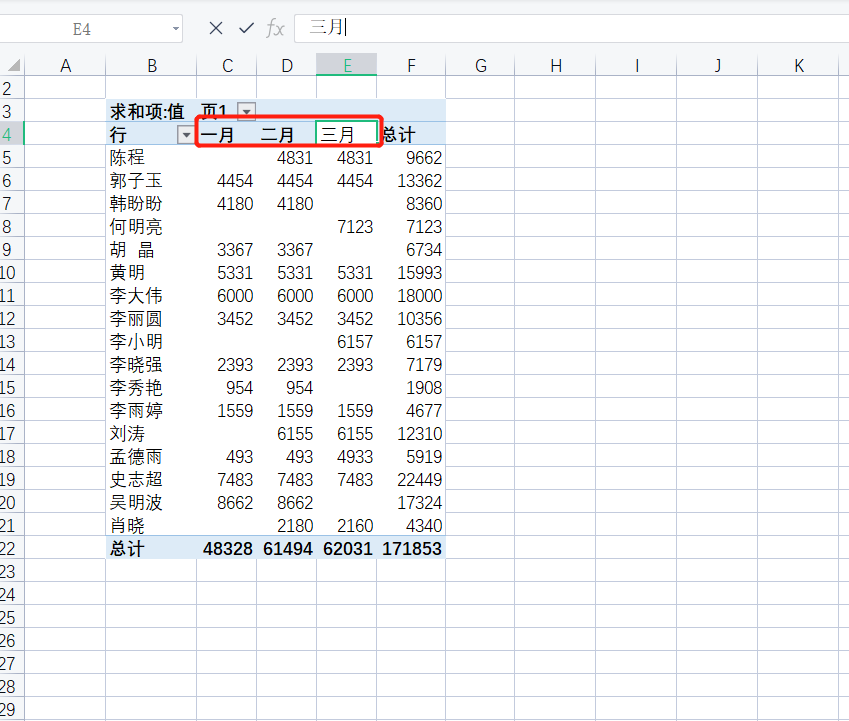
Task: Click the select-all corner triangle
Action: coord(13,65)
